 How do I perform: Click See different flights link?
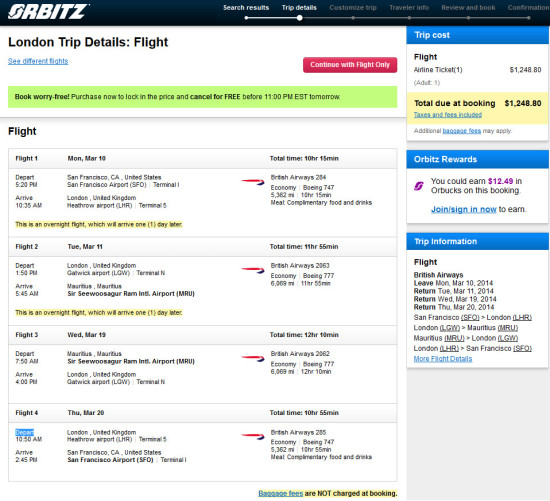pyautogui.click(x=38, y=61)
